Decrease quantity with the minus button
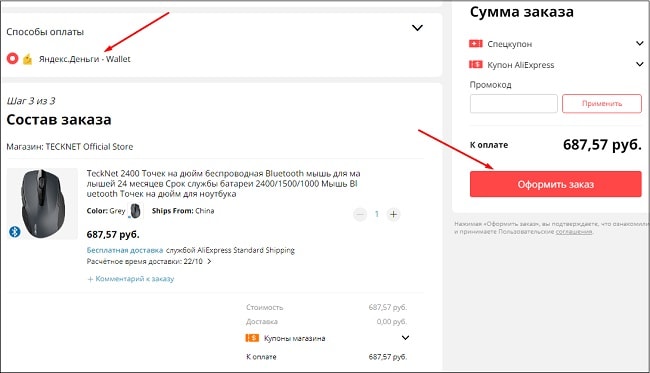 tap(360, 214)
